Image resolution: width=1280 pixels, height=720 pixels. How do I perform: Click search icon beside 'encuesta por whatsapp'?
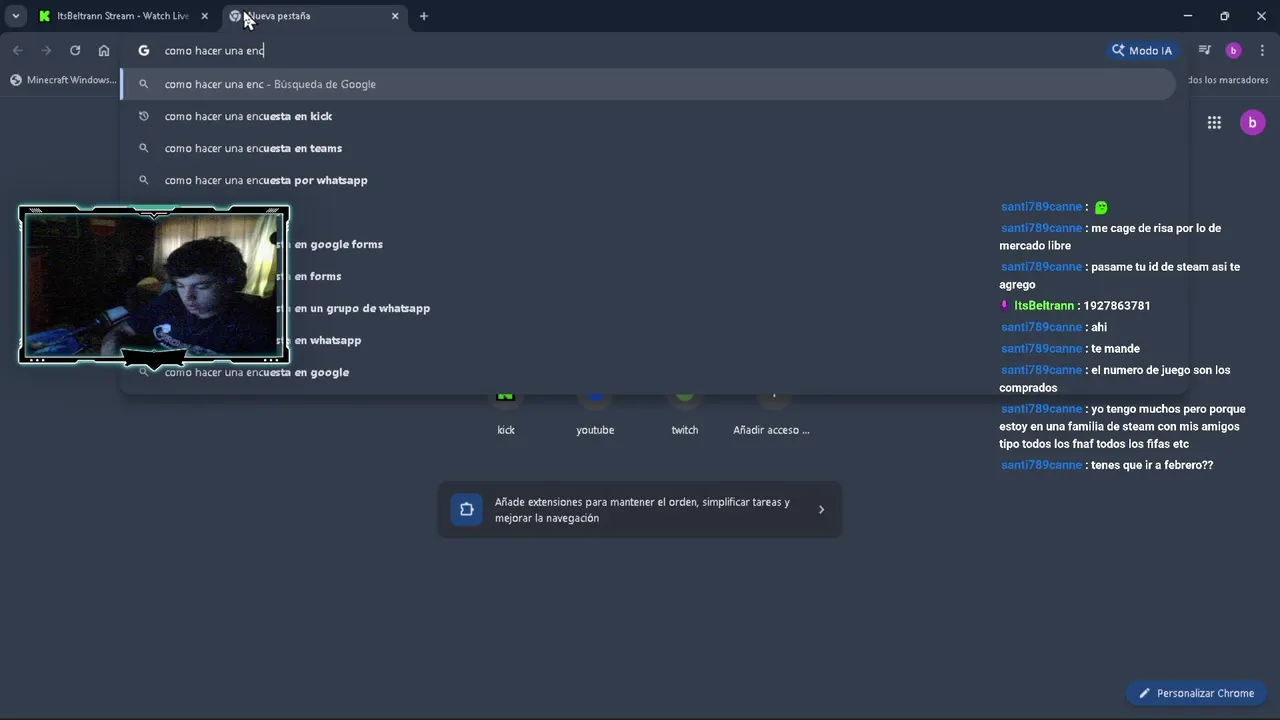point(143,180)
